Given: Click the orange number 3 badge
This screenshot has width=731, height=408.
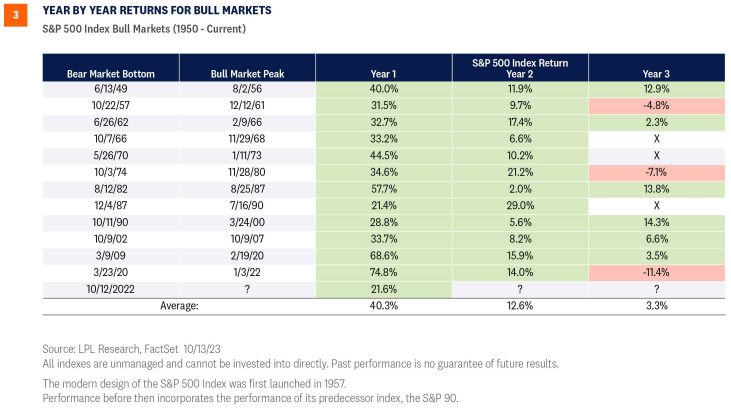Looking at the screenshot, I should (x=11, y=13).
